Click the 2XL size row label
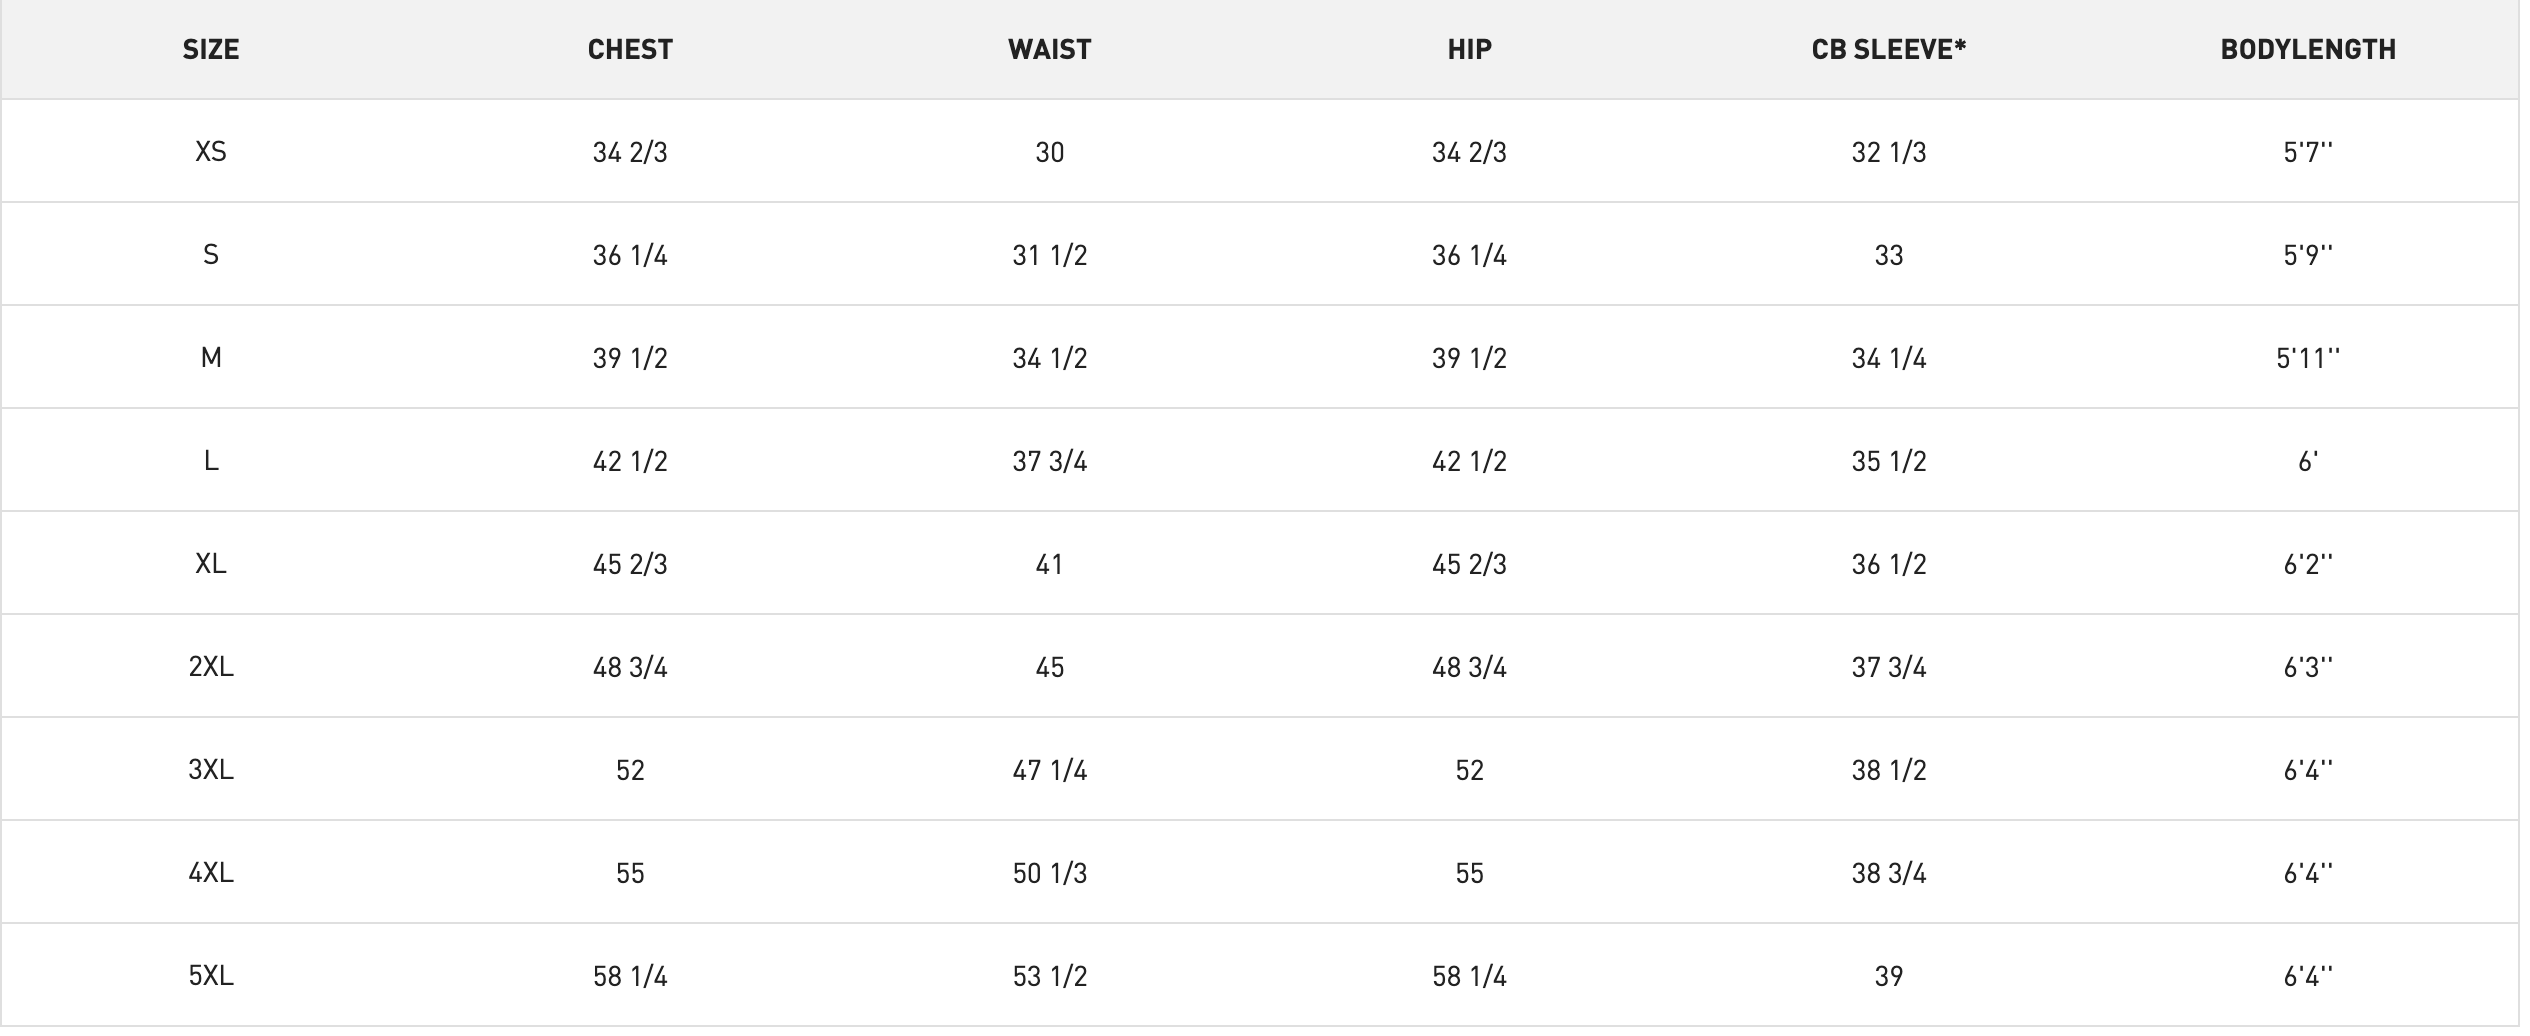This screenshot has width=2530, height=1036. 211,667
